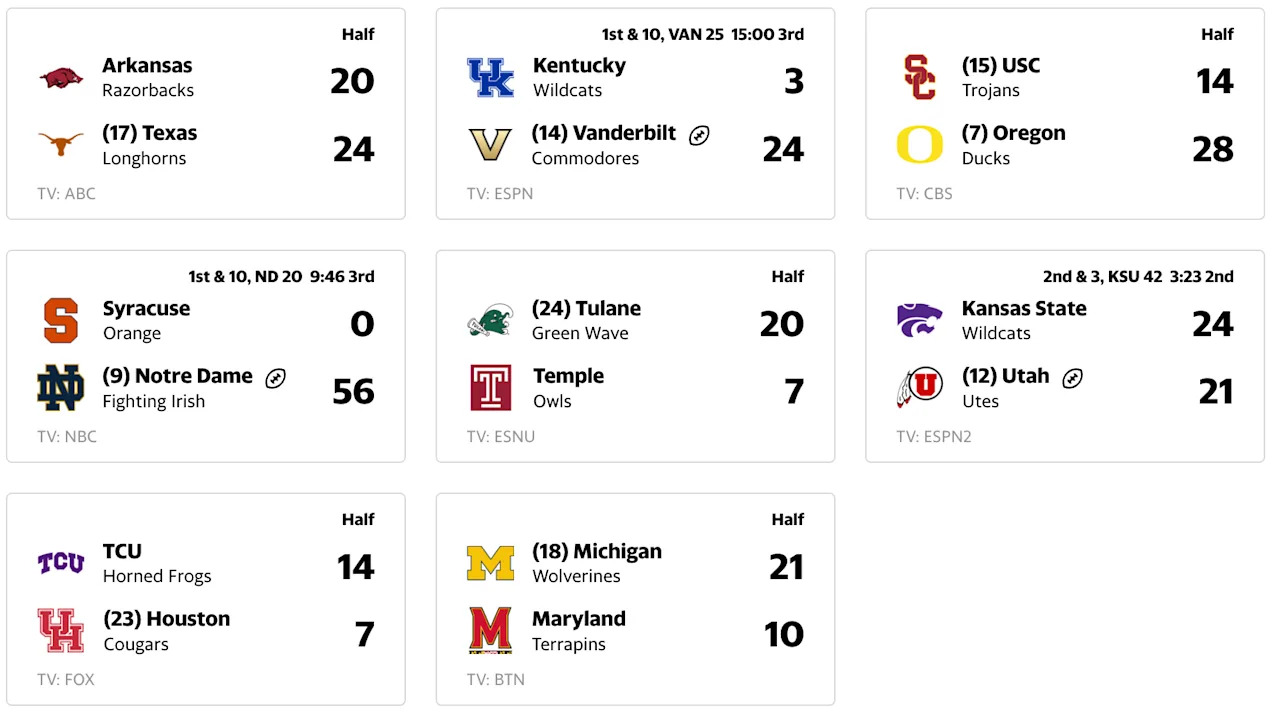The width and height of the screenshot is (1280, 717).
Task: Select the Temple Owls T logo
Action: 490,388
